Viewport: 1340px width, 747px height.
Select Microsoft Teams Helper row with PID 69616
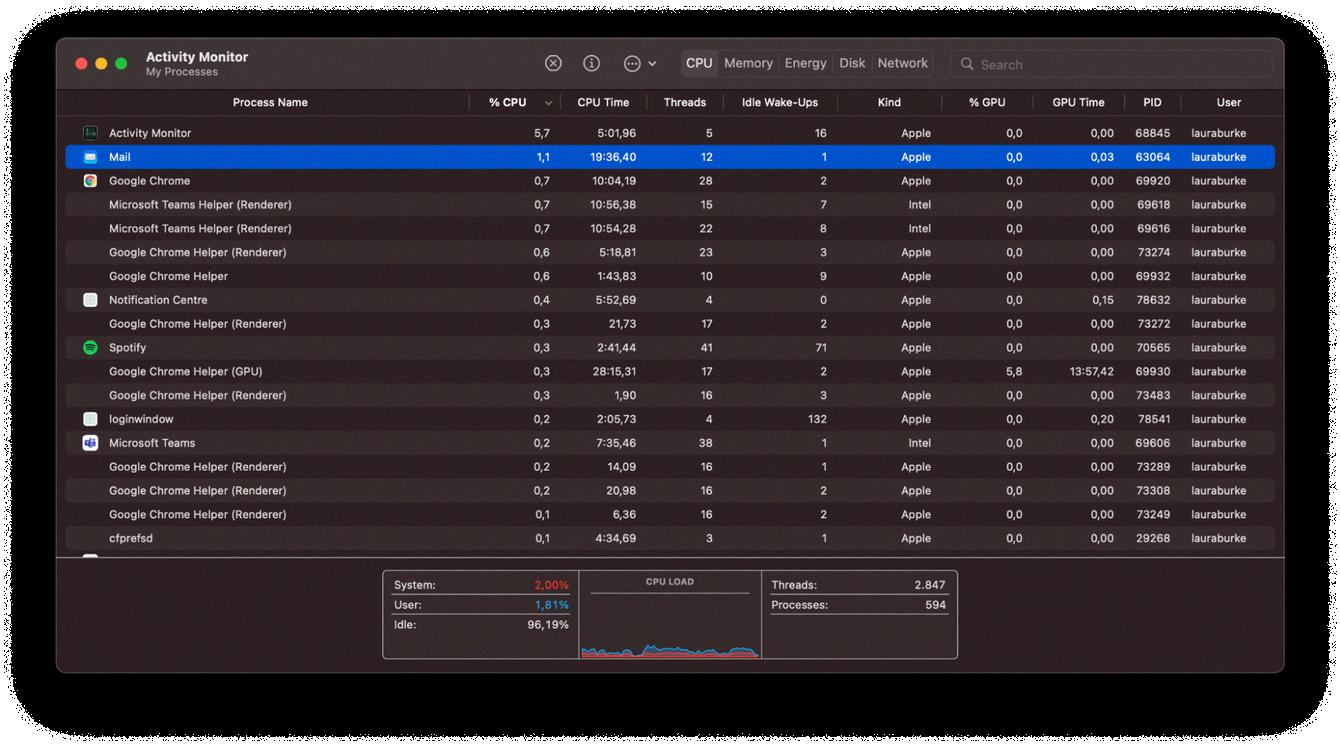coord(670,229)
